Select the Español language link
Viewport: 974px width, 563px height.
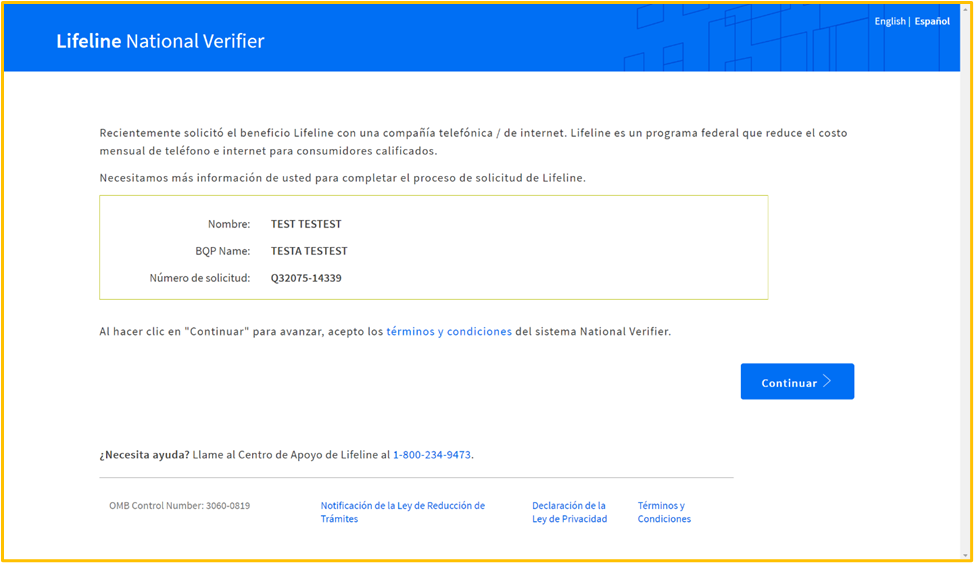[932, 21]
